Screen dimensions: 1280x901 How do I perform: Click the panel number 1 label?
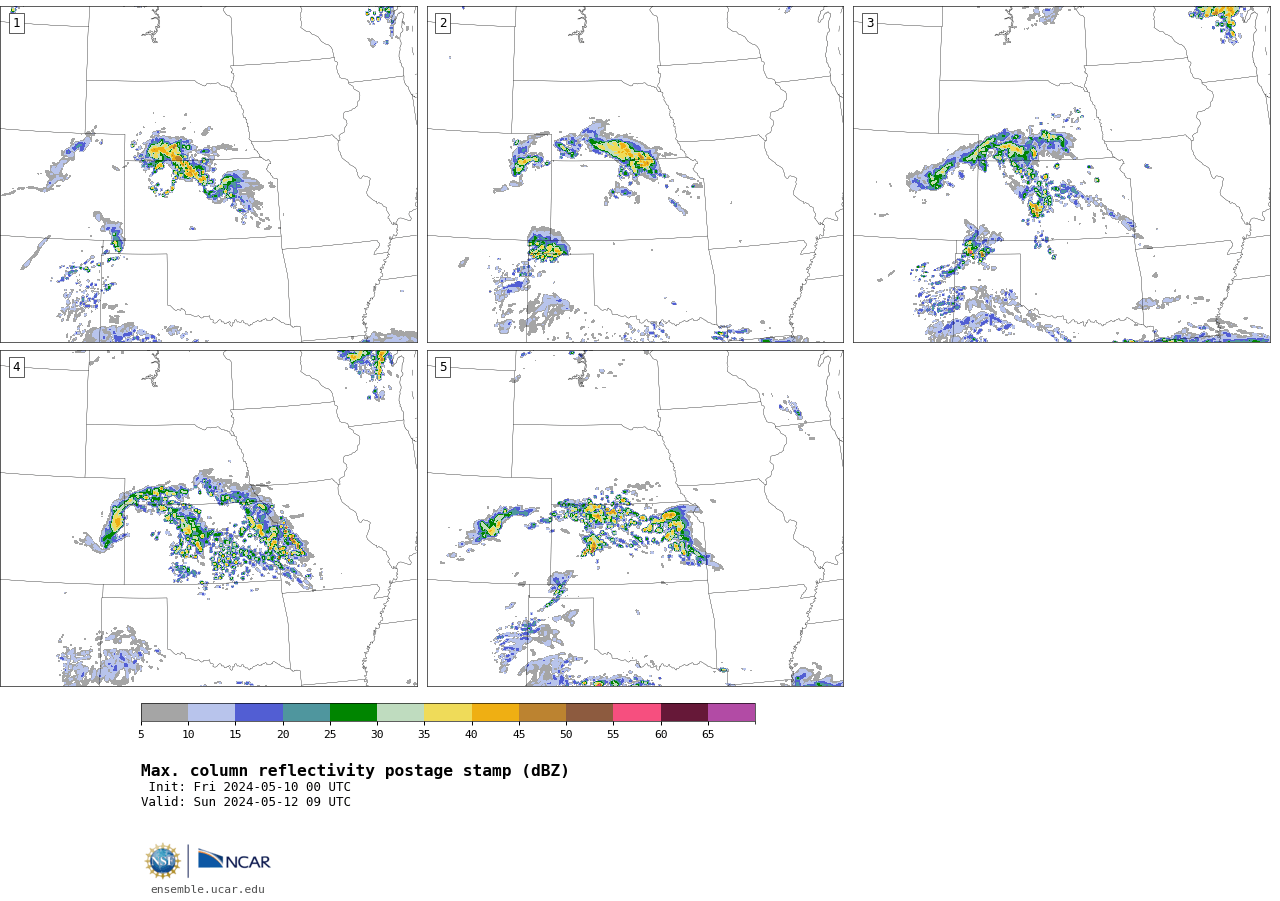(x=16, y=23)
